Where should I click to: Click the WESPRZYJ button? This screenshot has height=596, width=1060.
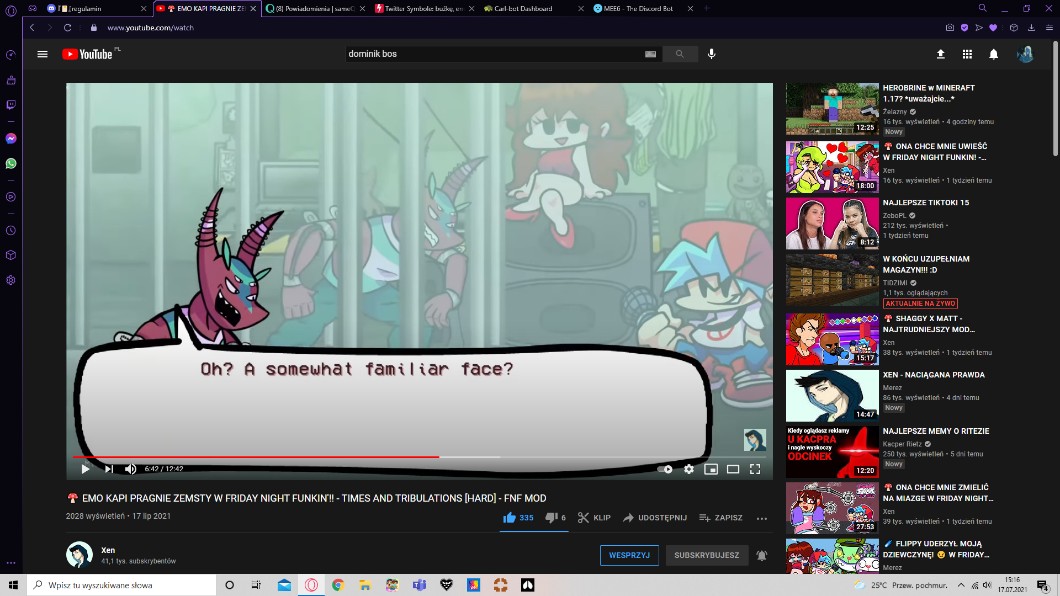[x=630, y=555]
